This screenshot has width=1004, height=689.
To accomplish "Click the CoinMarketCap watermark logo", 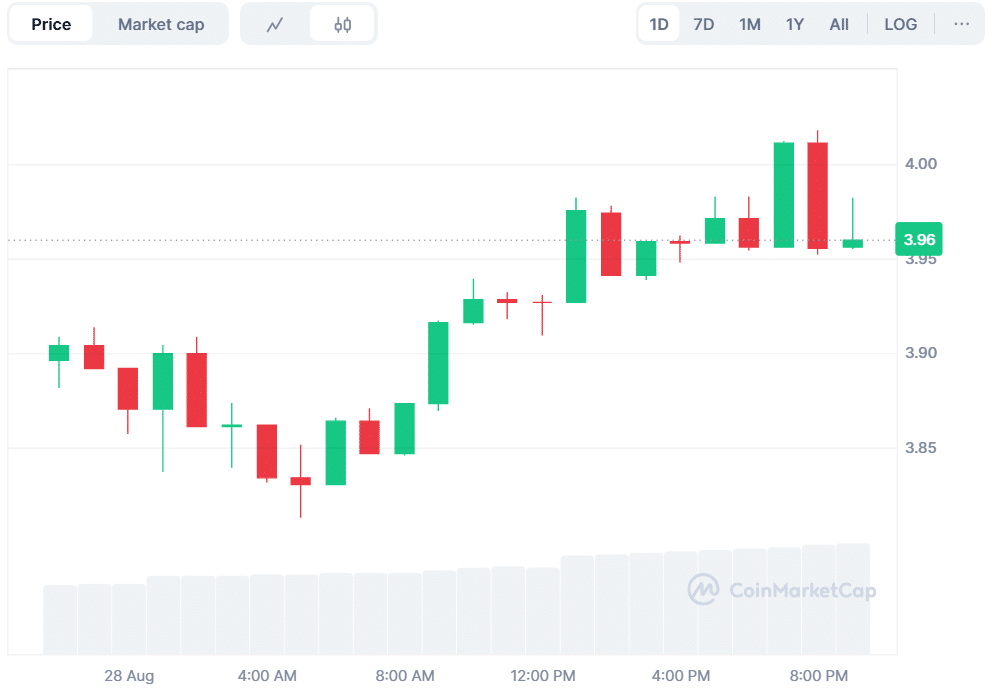I will click(782, 590).
